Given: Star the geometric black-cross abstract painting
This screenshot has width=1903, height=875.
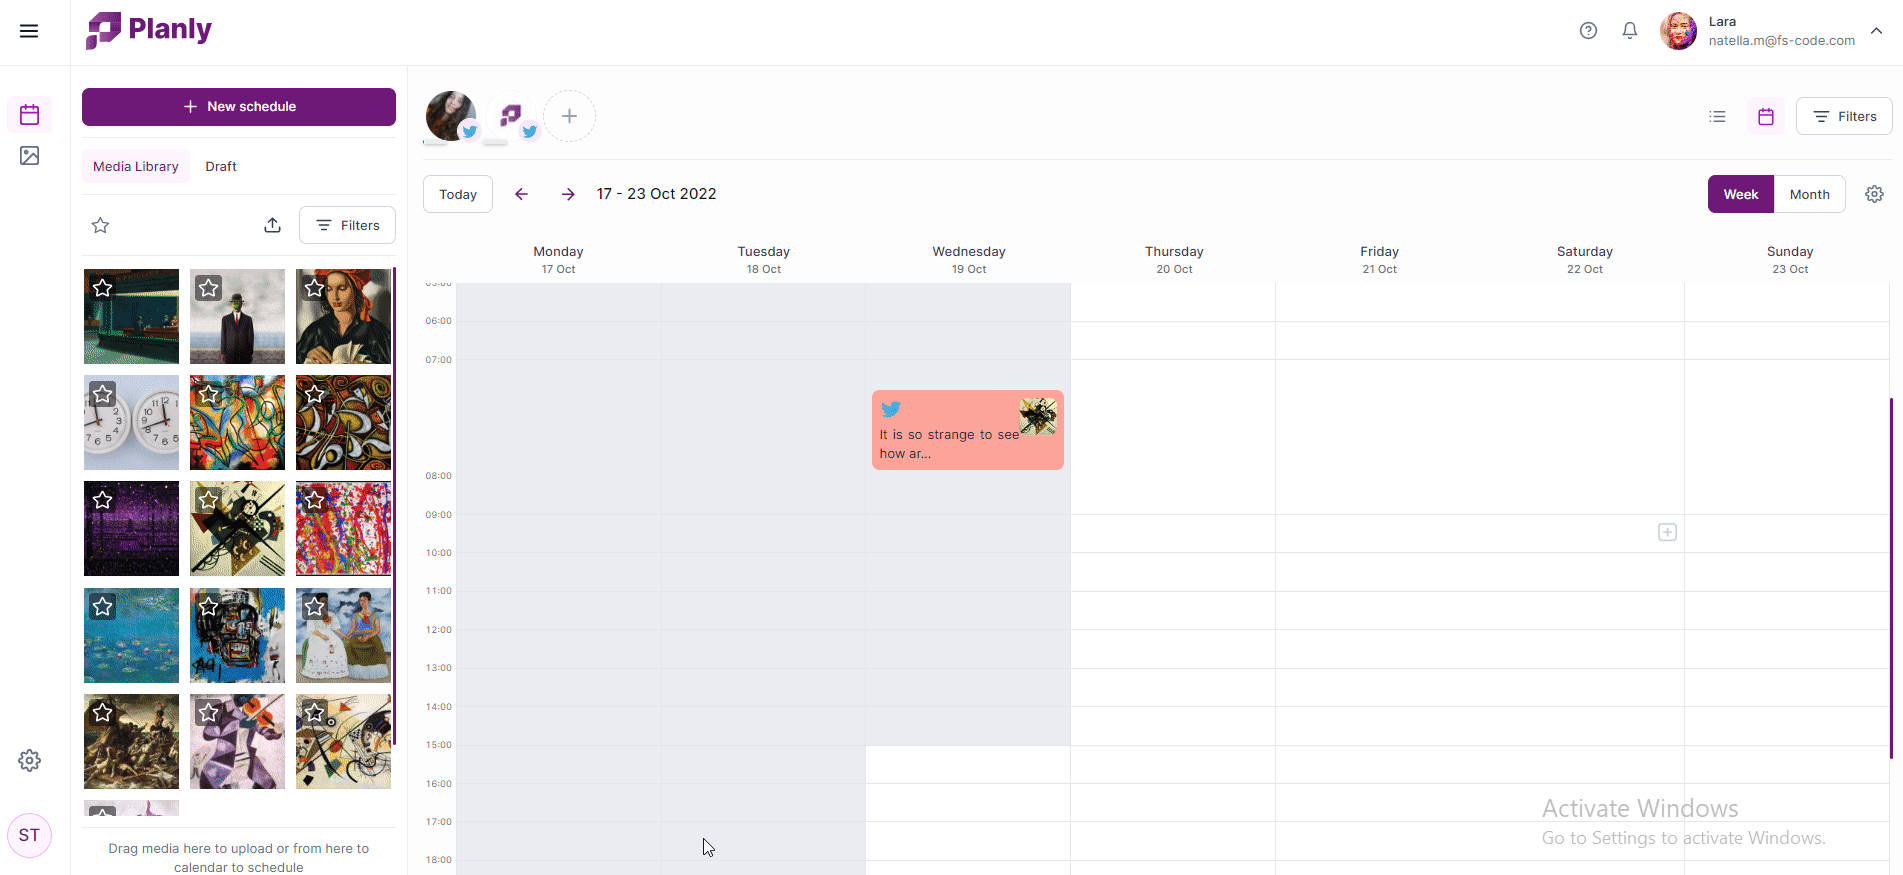Looking at the screenshot, I should pyautogui.click(x=208, y=500).
